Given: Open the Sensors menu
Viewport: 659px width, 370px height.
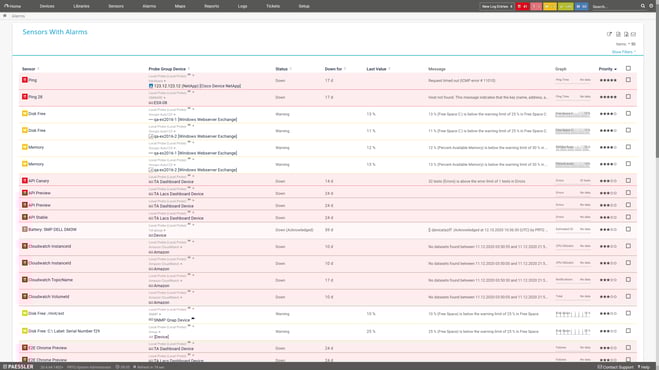Looking at the screenshot, I should coord(116,6).
